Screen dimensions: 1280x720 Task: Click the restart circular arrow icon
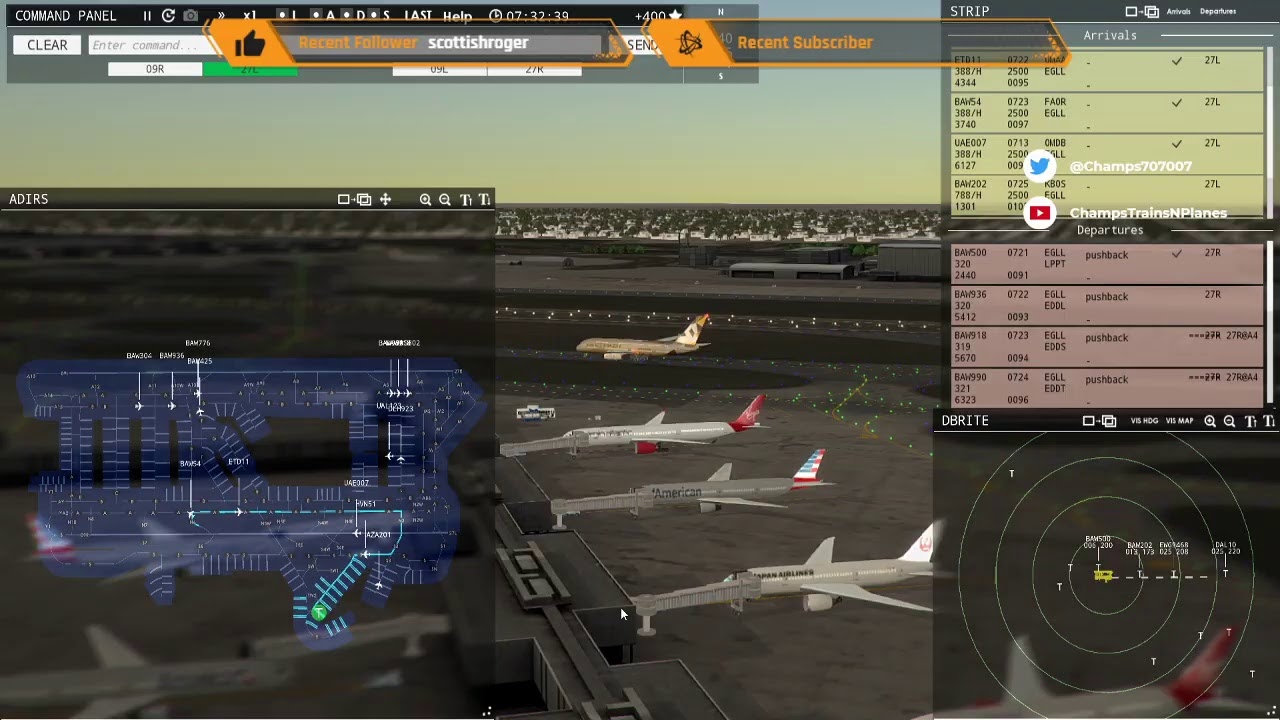pyautogui.click(x=168, y=16)
